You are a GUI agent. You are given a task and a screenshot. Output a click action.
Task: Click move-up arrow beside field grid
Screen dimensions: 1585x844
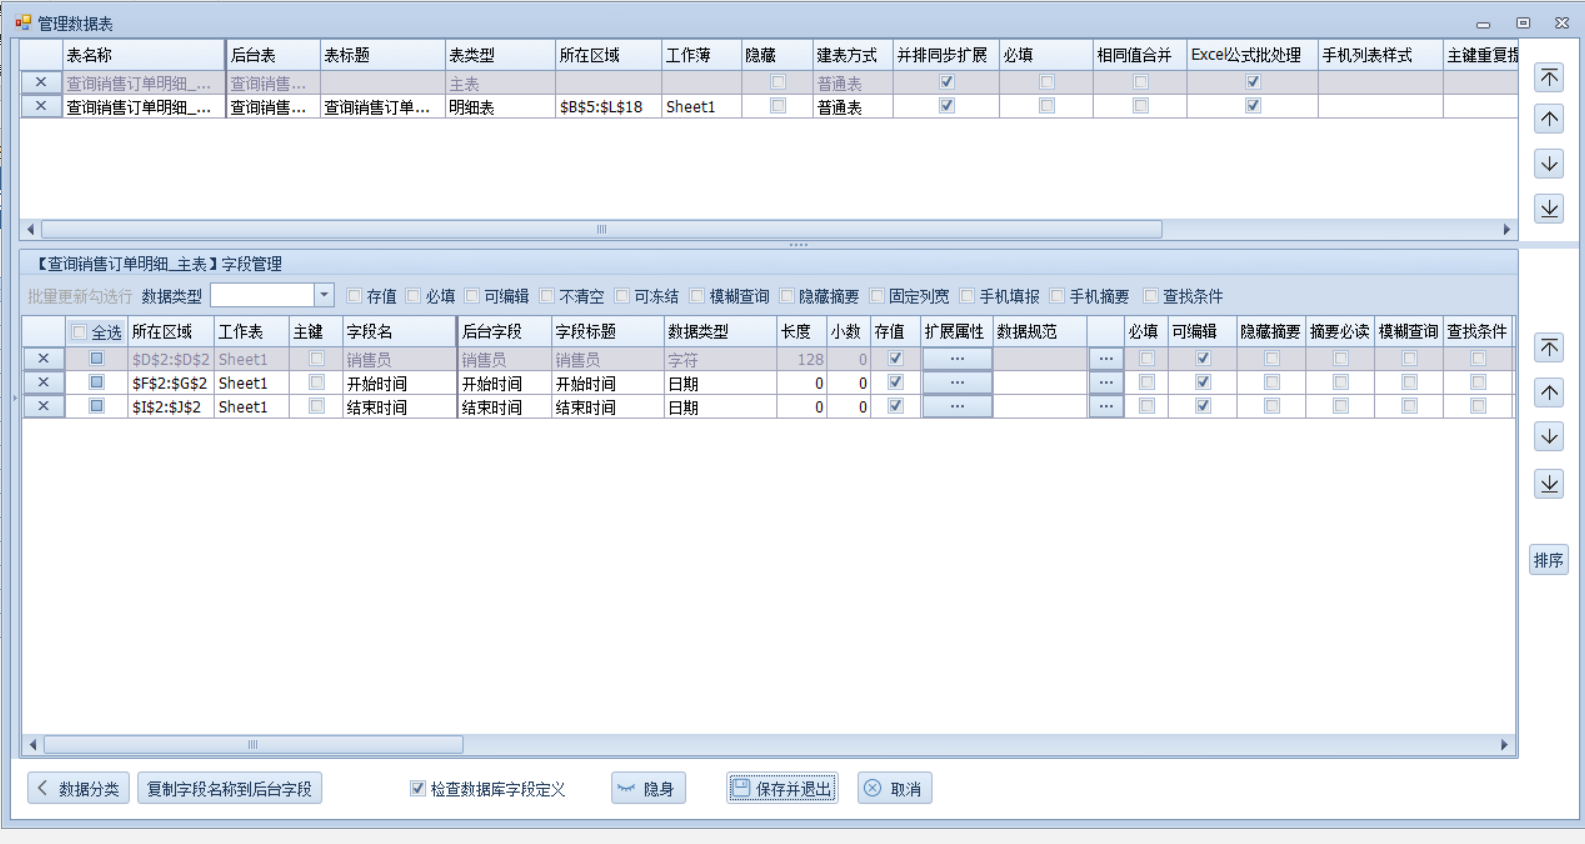pos(1549,392)
